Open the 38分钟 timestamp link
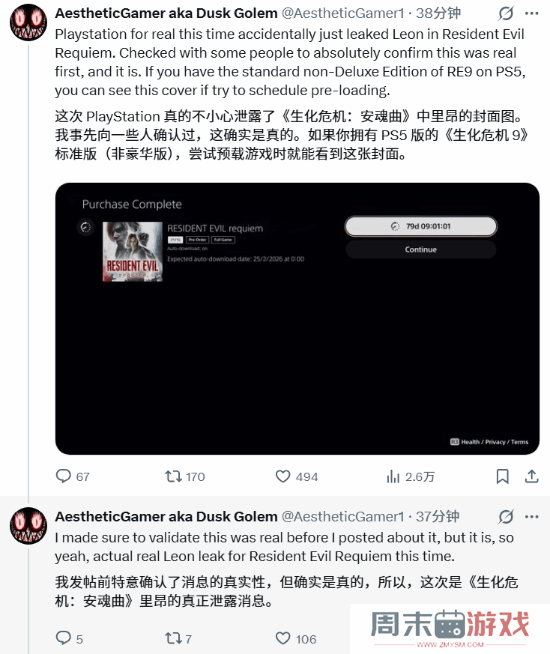Screen dimensions: 550x654 tap(438, 13)
